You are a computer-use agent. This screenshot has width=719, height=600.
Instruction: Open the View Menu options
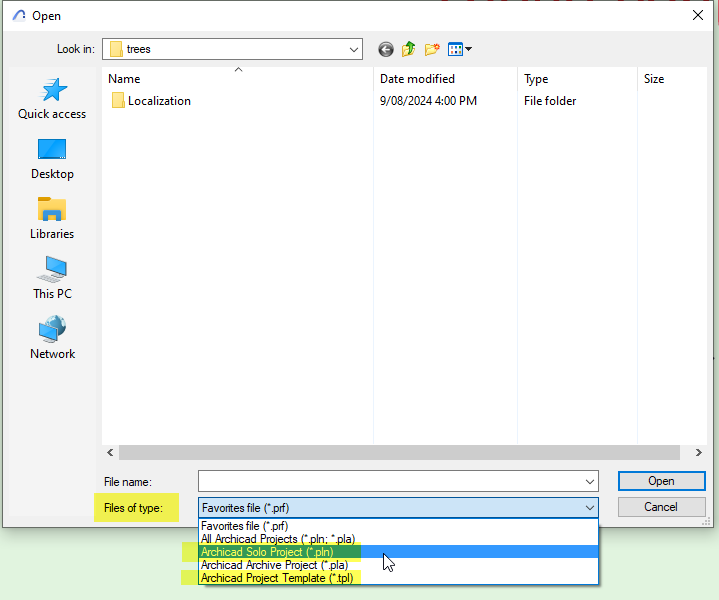(x=460, y=49)
